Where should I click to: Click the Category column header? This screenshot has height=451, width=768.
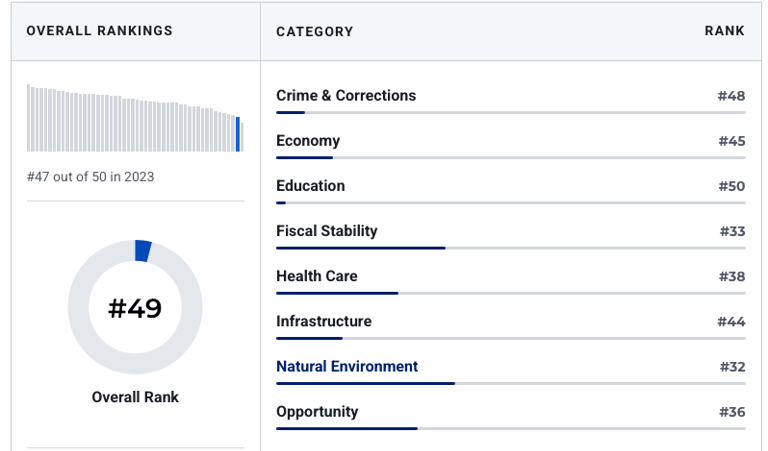click(314, 31)
